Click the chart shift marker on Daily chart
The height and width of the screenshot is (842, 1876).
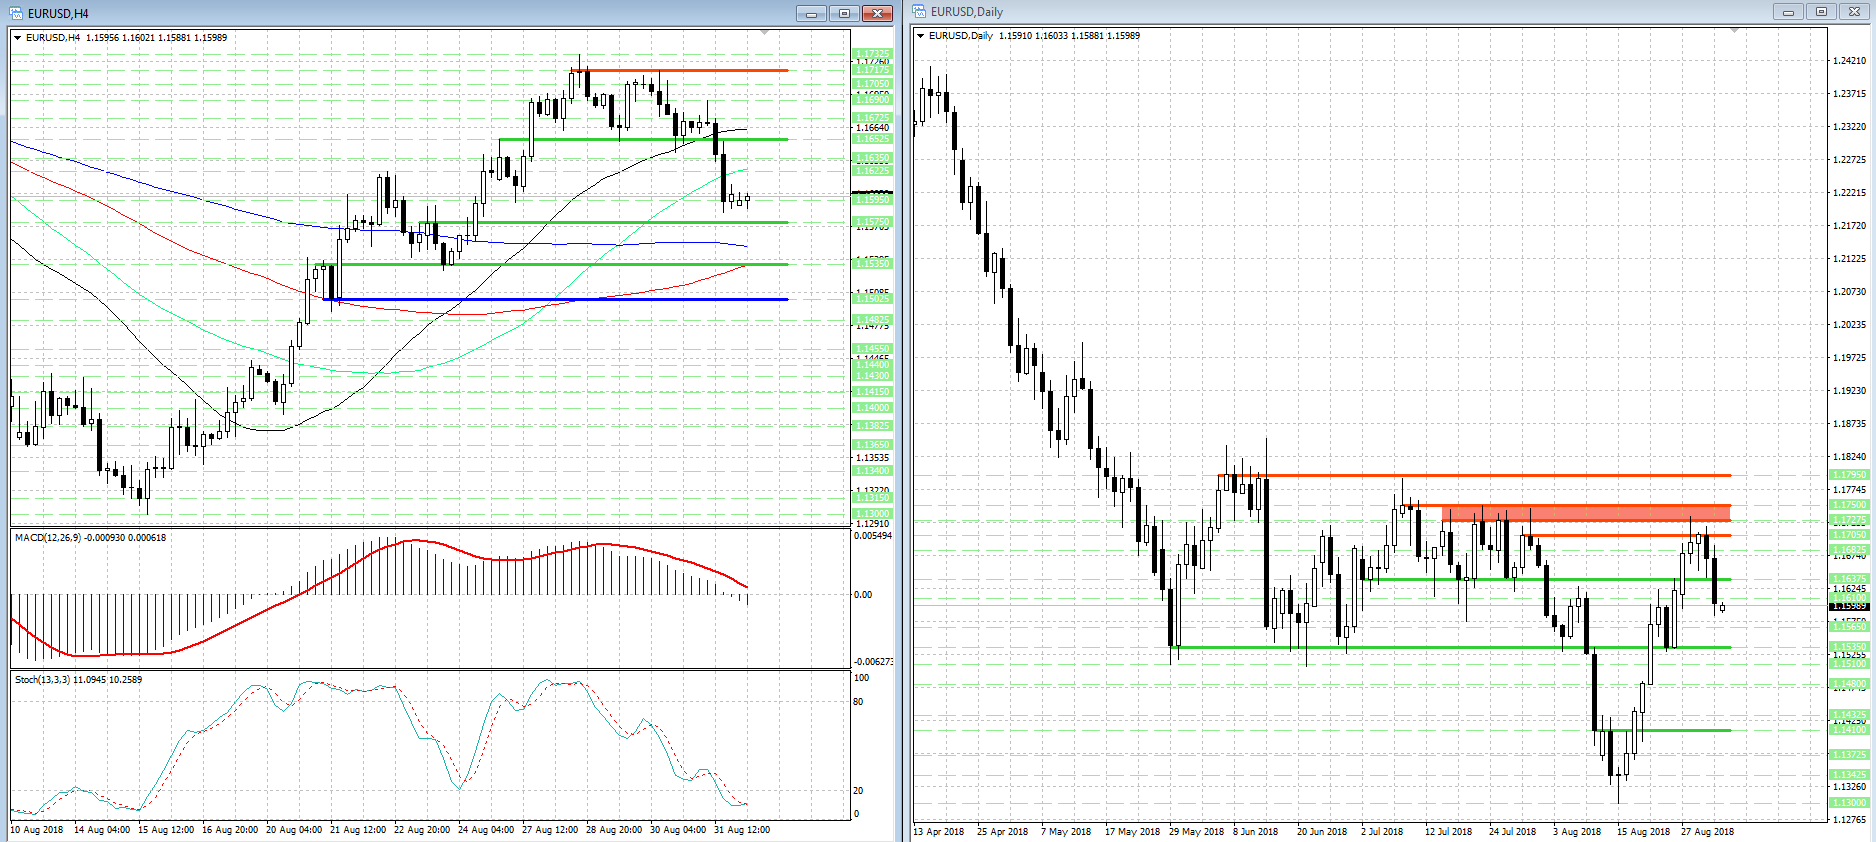pyautogui.click(x=1735, y=31)
